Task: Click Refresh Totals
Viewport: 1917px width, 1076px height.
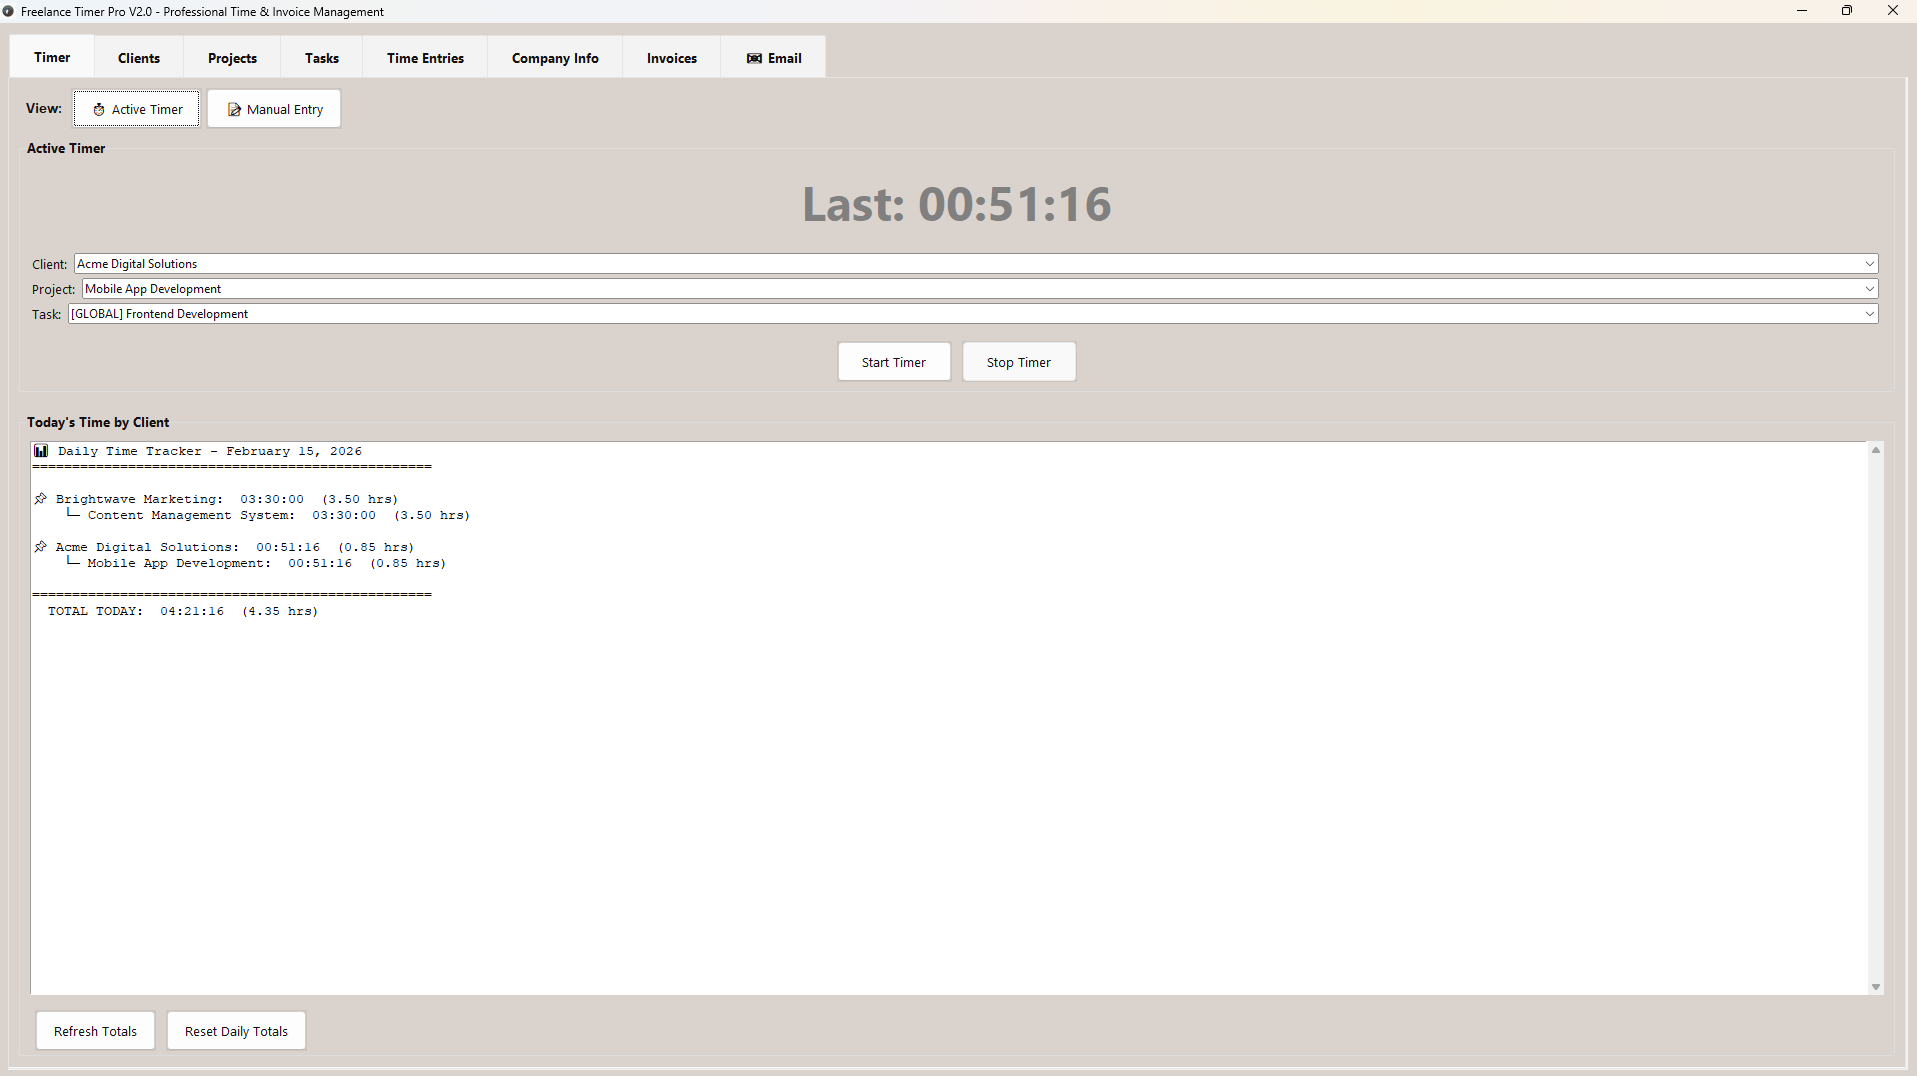Action: pos(95,1030)
